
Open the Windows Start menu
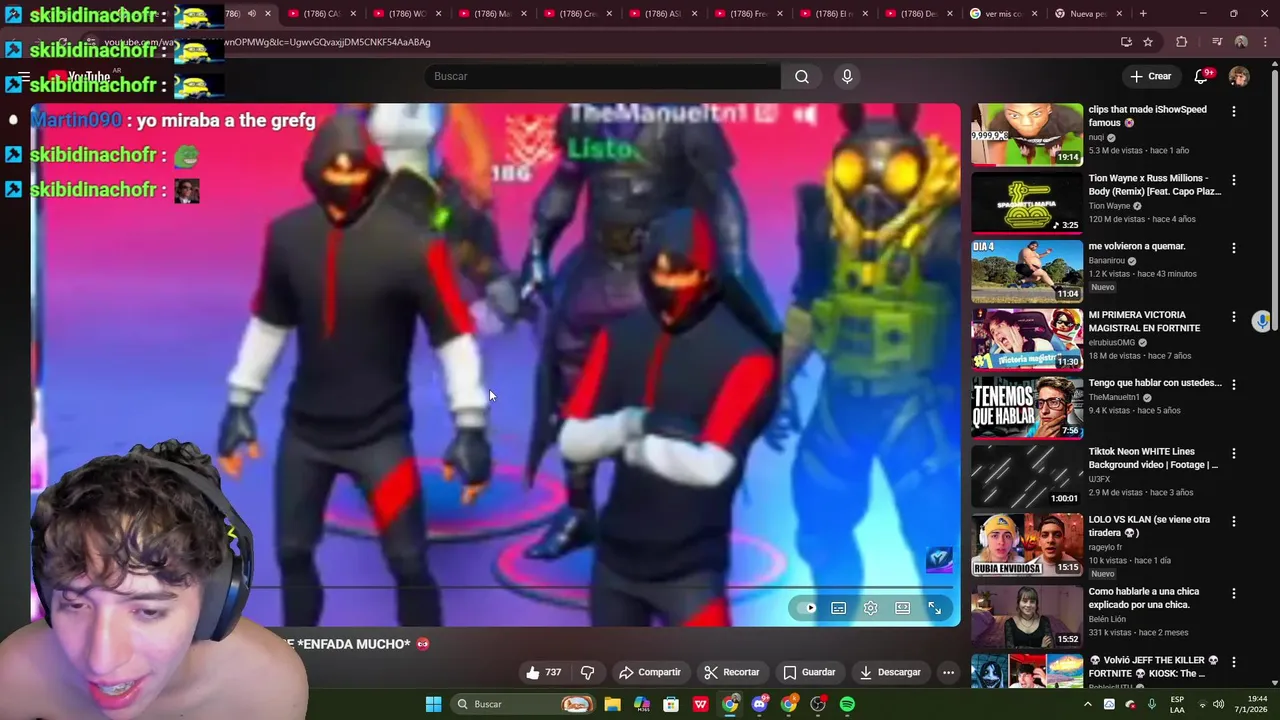pos(433,704)
